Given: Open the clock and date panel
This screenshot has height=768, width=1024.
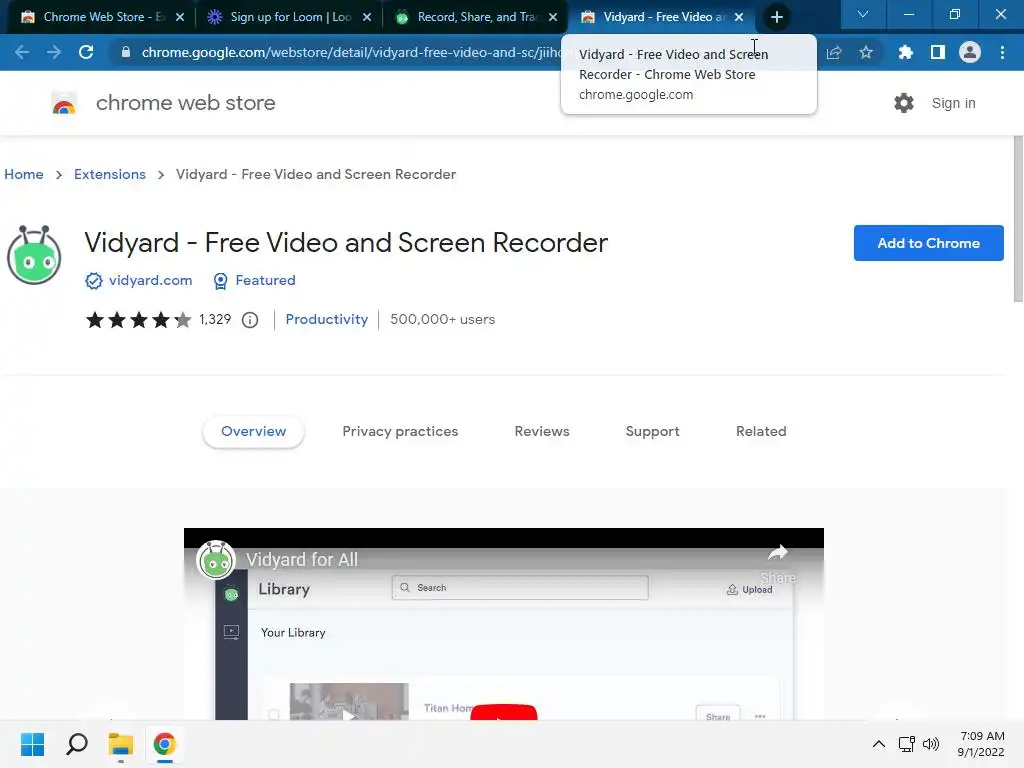Looking at the screenshot, I should (981, 744).
